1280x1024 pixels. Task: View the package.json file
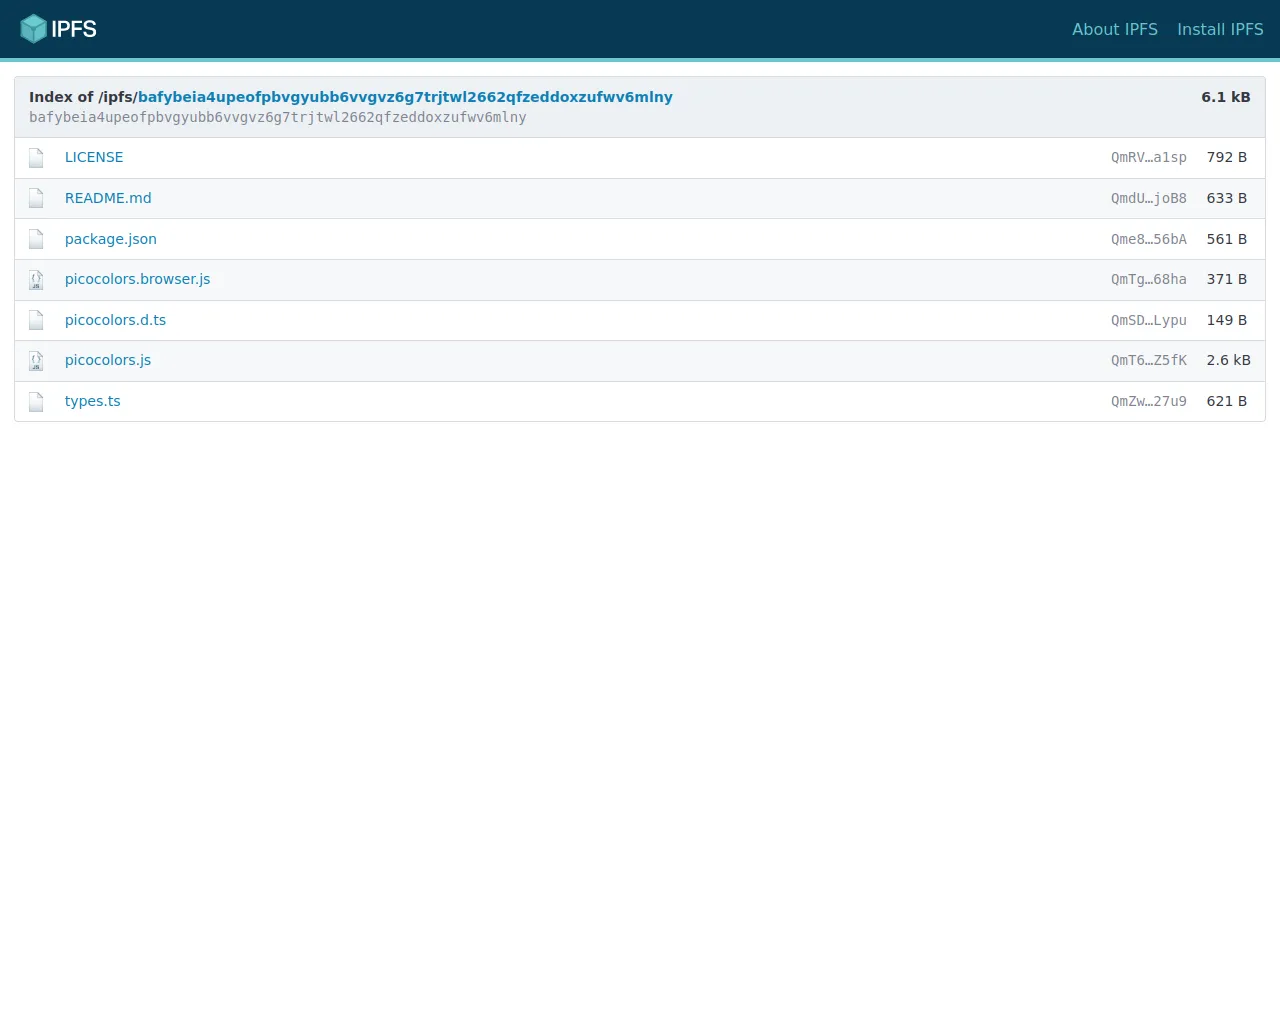[110, 239]
